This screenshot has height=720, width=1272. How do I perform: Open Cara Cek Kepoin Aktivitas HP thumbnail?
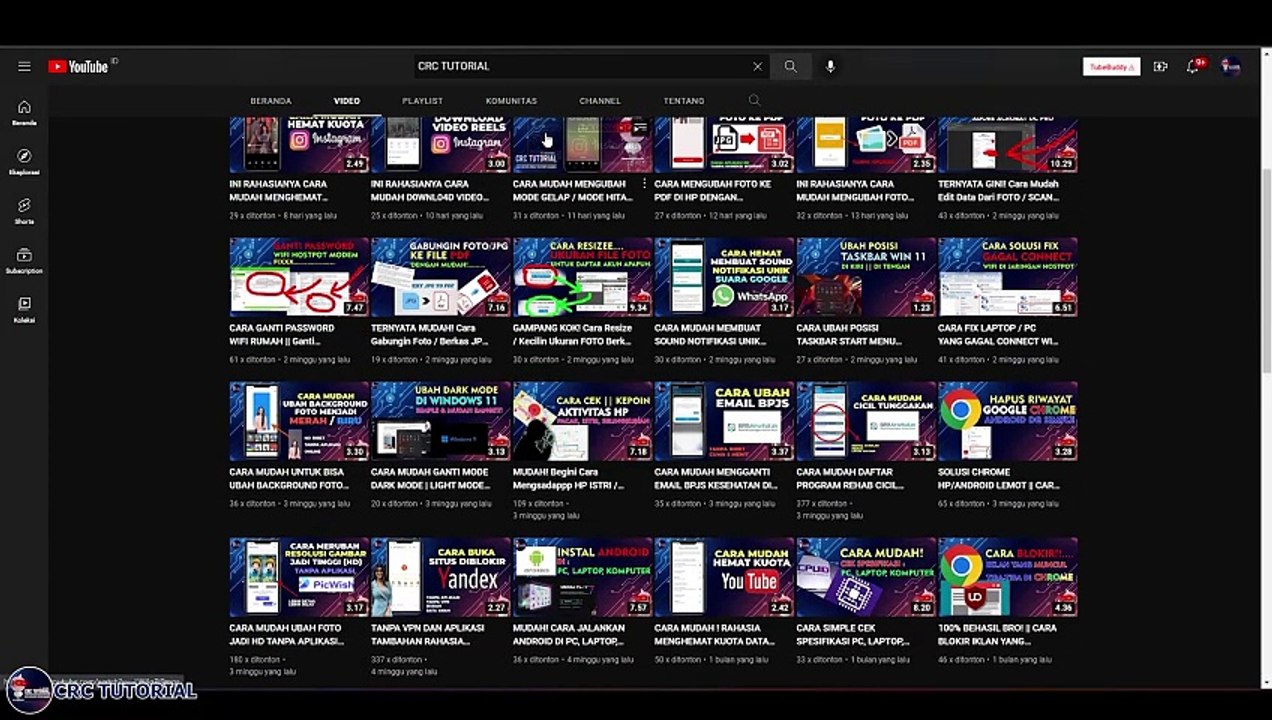point(583,421)
